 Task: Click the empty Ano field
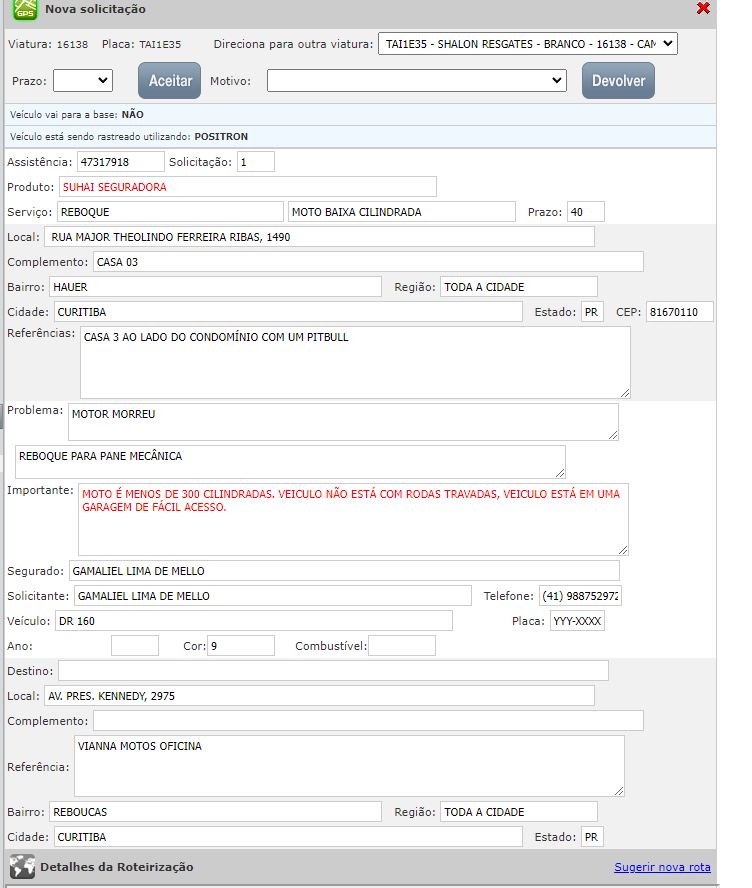click(x=135, y=646)
